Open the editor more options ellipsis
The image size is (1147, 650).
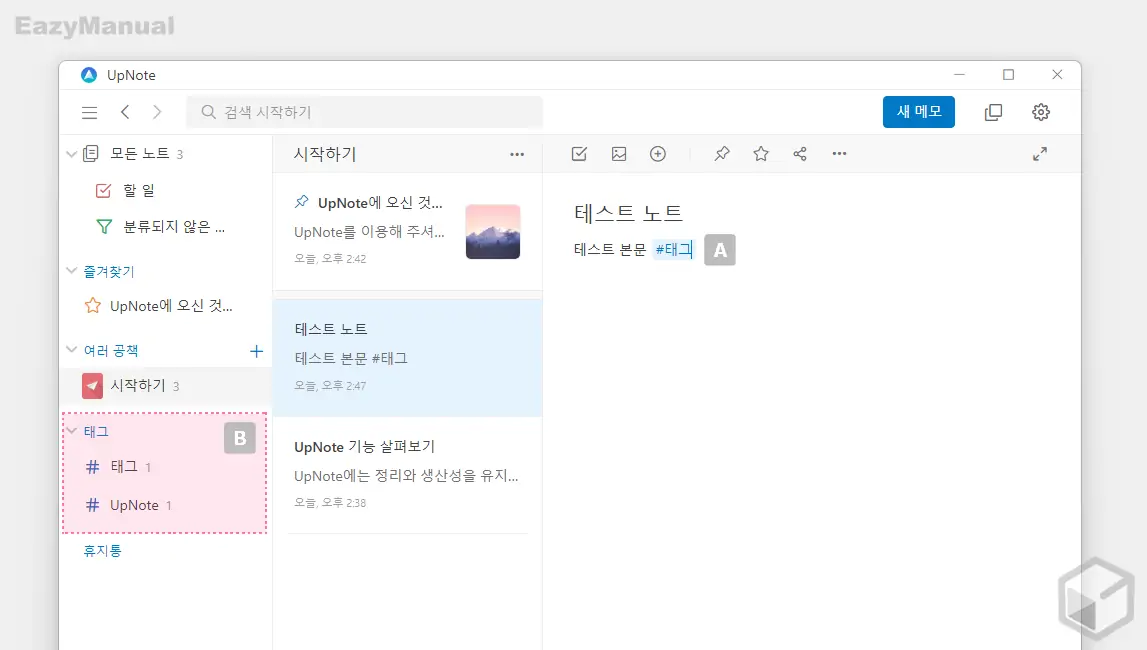[x=839, y=154]
